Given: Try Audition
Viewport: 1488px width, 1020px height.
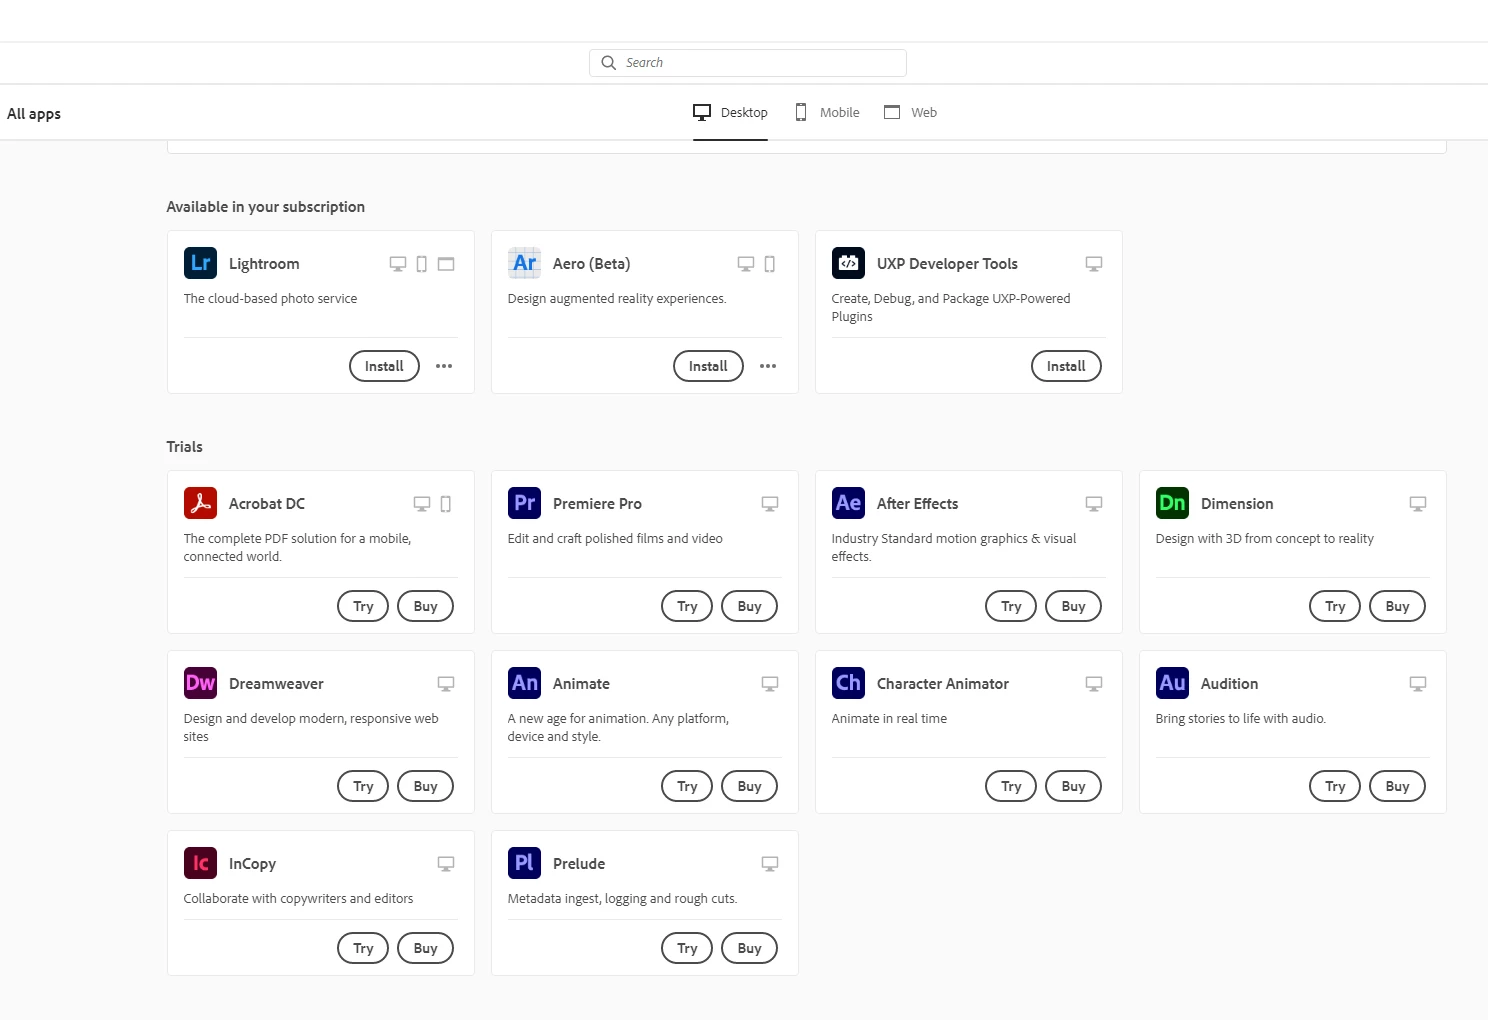Looking at the screenshot, I should pyautogui.click(x=1335, y=786).
